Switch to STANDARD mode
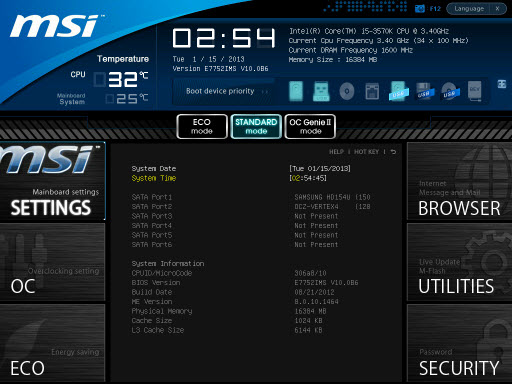The height and width of the screenshot is (384, 512). [256, 126]
